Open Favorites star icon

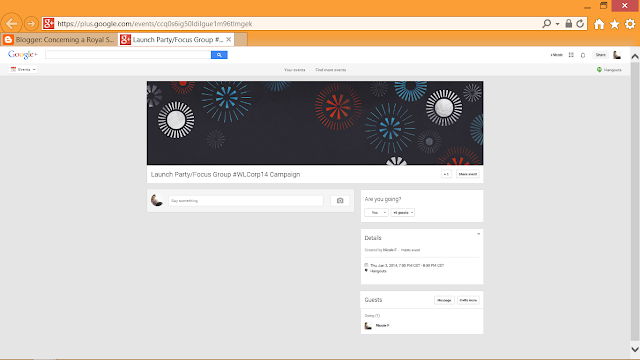tap(614, 24)
